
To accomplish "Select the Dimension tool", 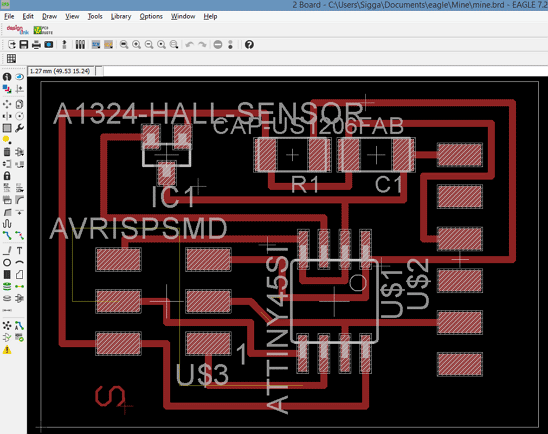I will (x=7, y=310).
